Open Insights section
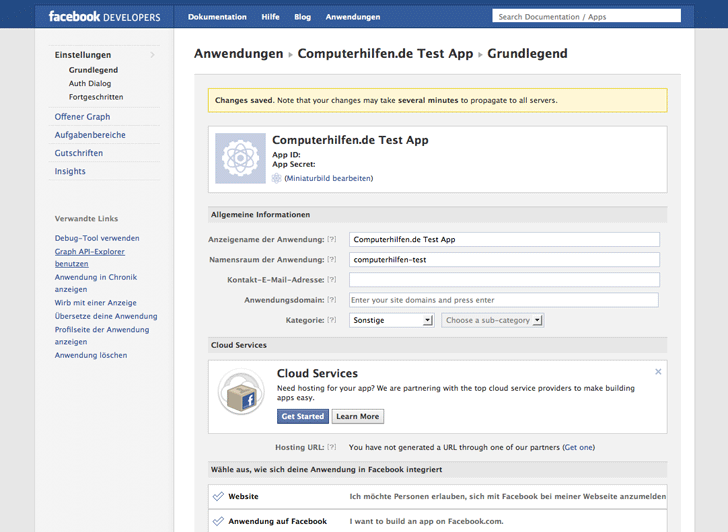Viewport: 728px width, 532px height. coord(70,171)
